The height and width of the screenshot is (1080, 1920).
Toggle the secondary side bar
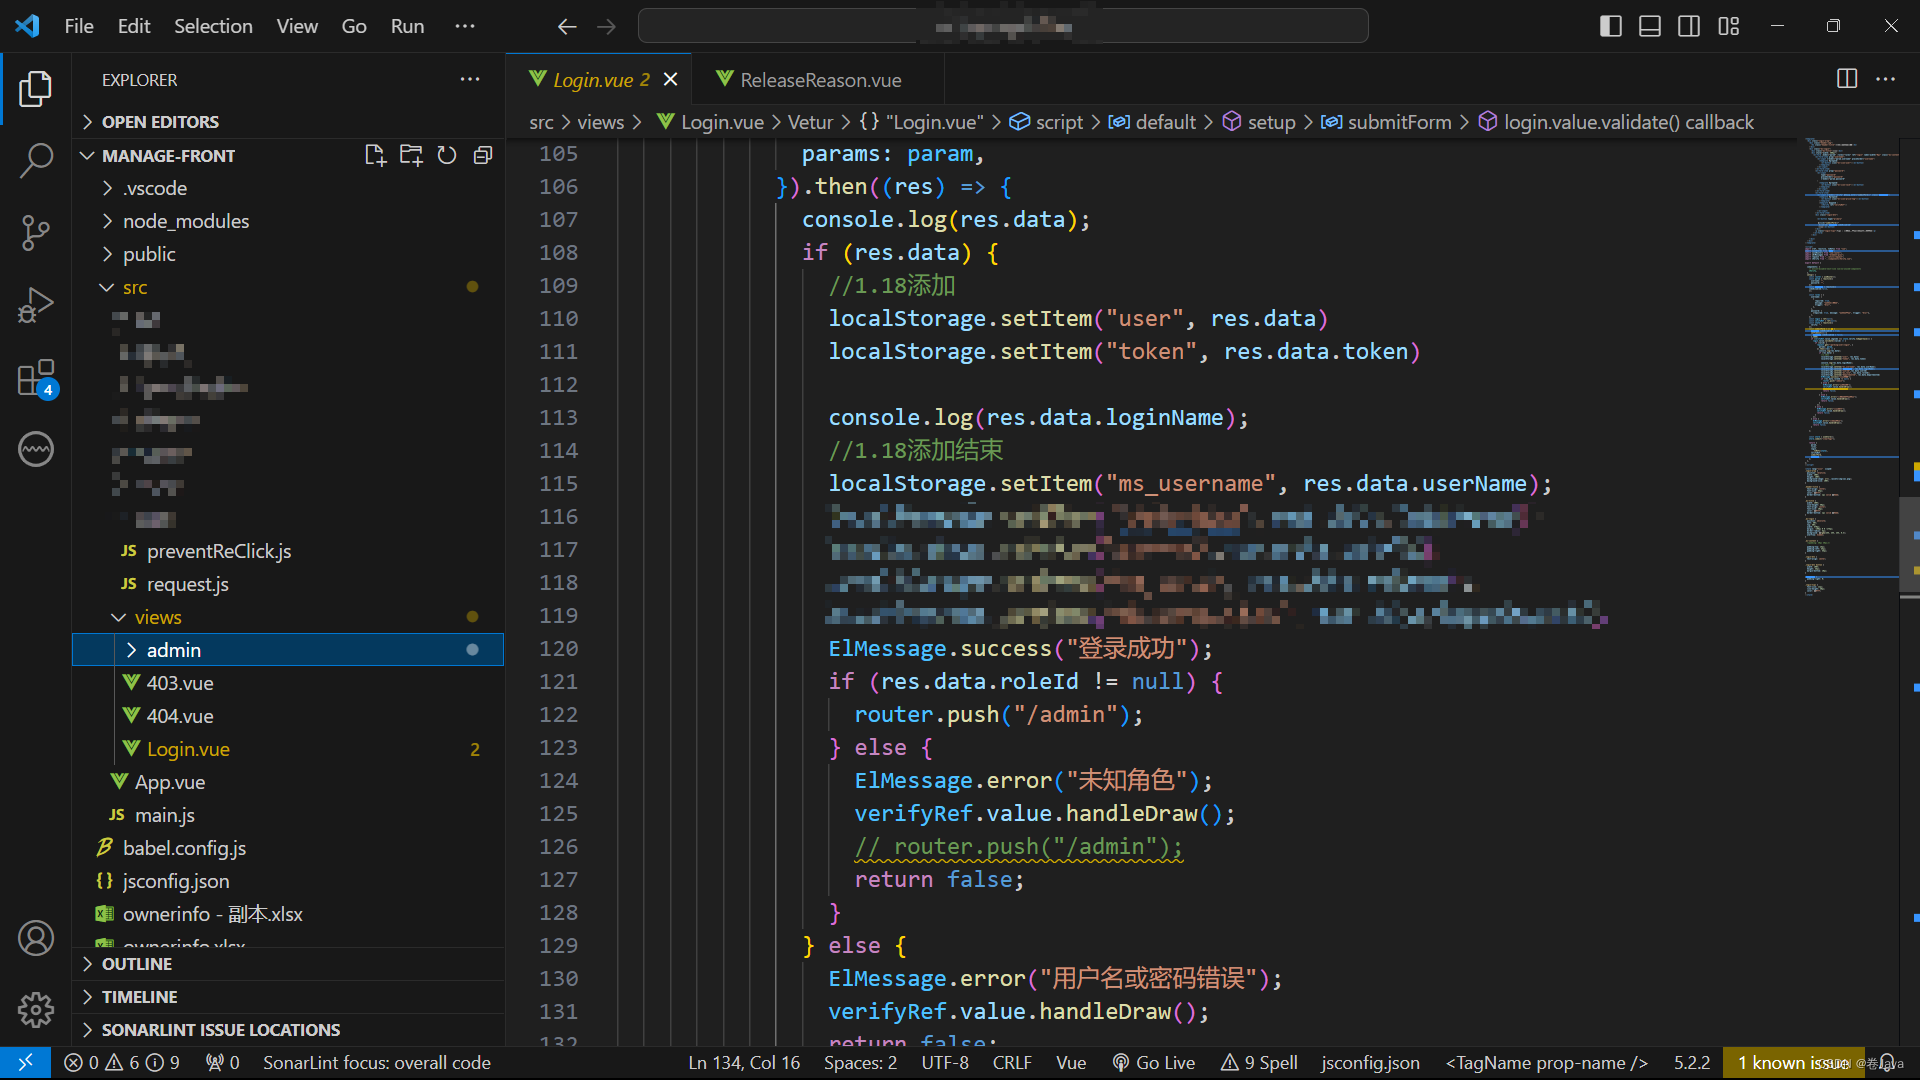point(1689,26)
